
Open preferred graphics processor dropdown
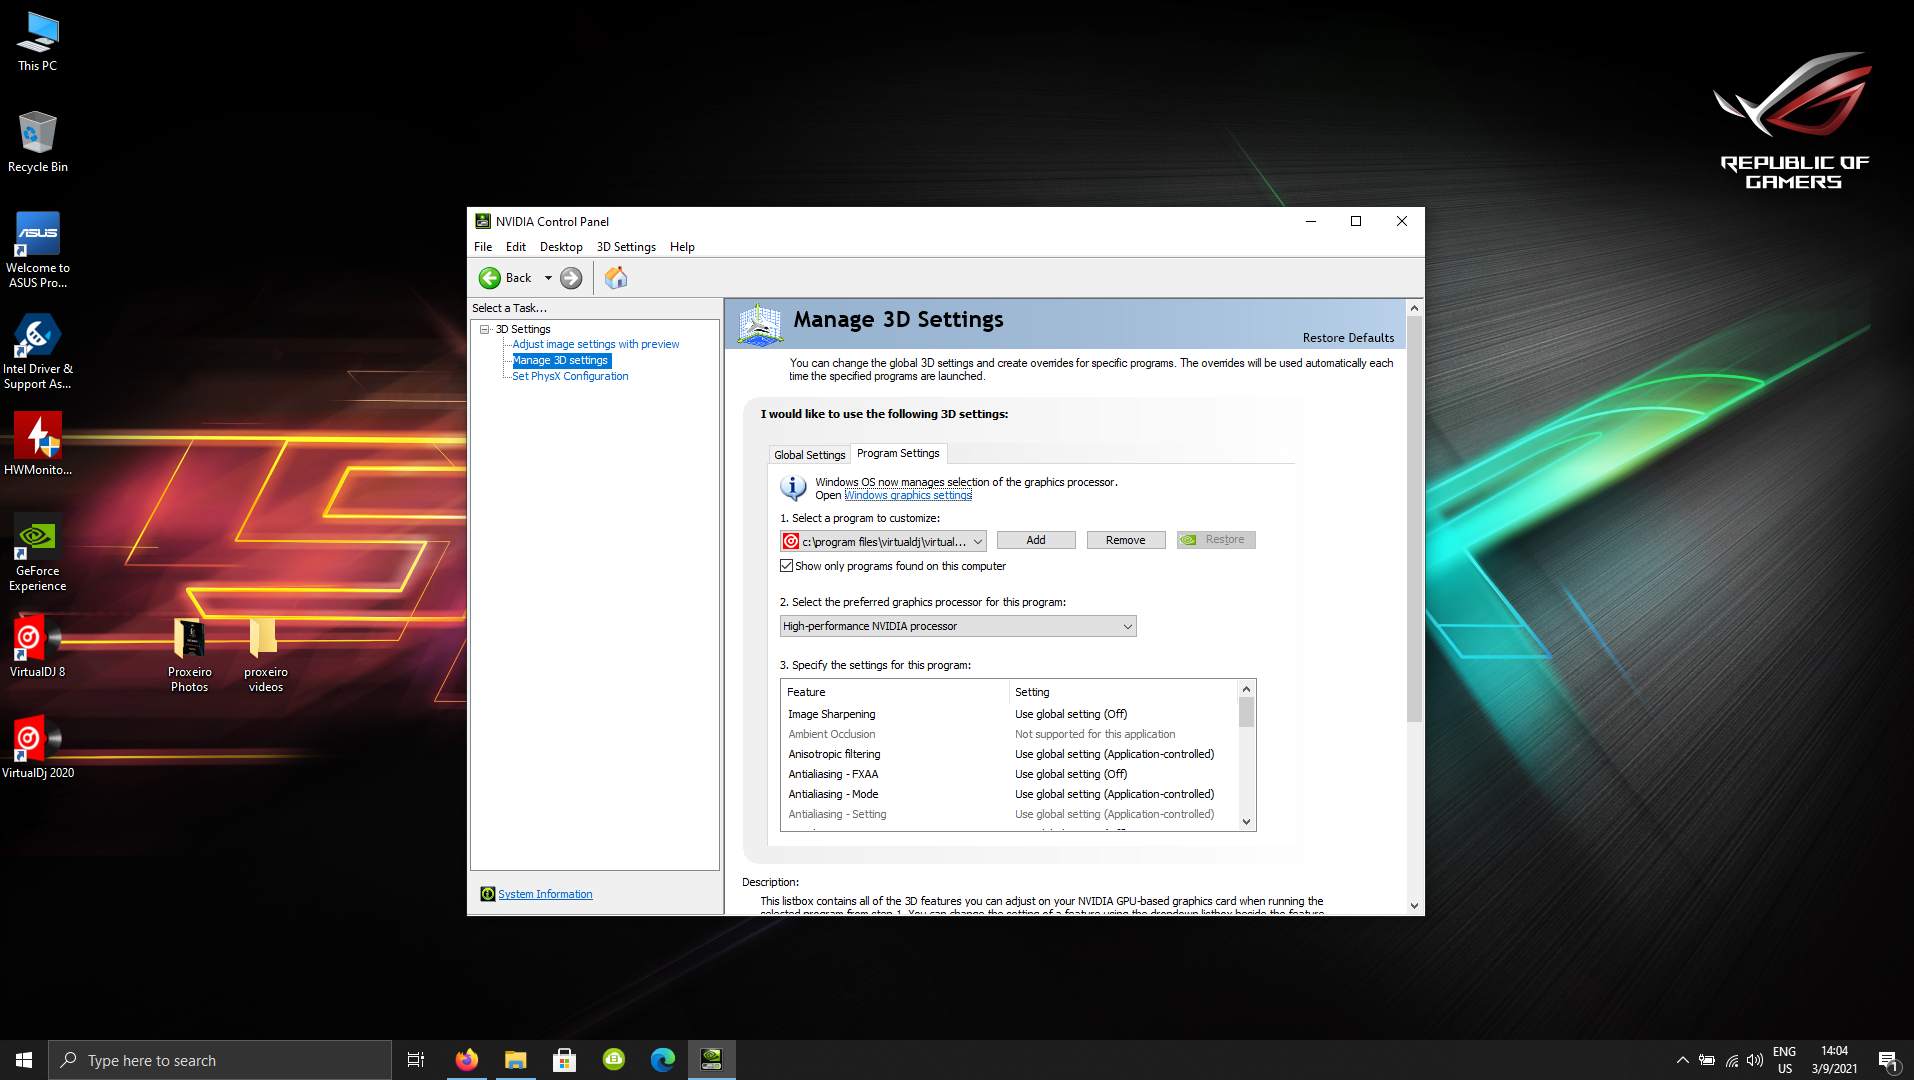point(958,626)
